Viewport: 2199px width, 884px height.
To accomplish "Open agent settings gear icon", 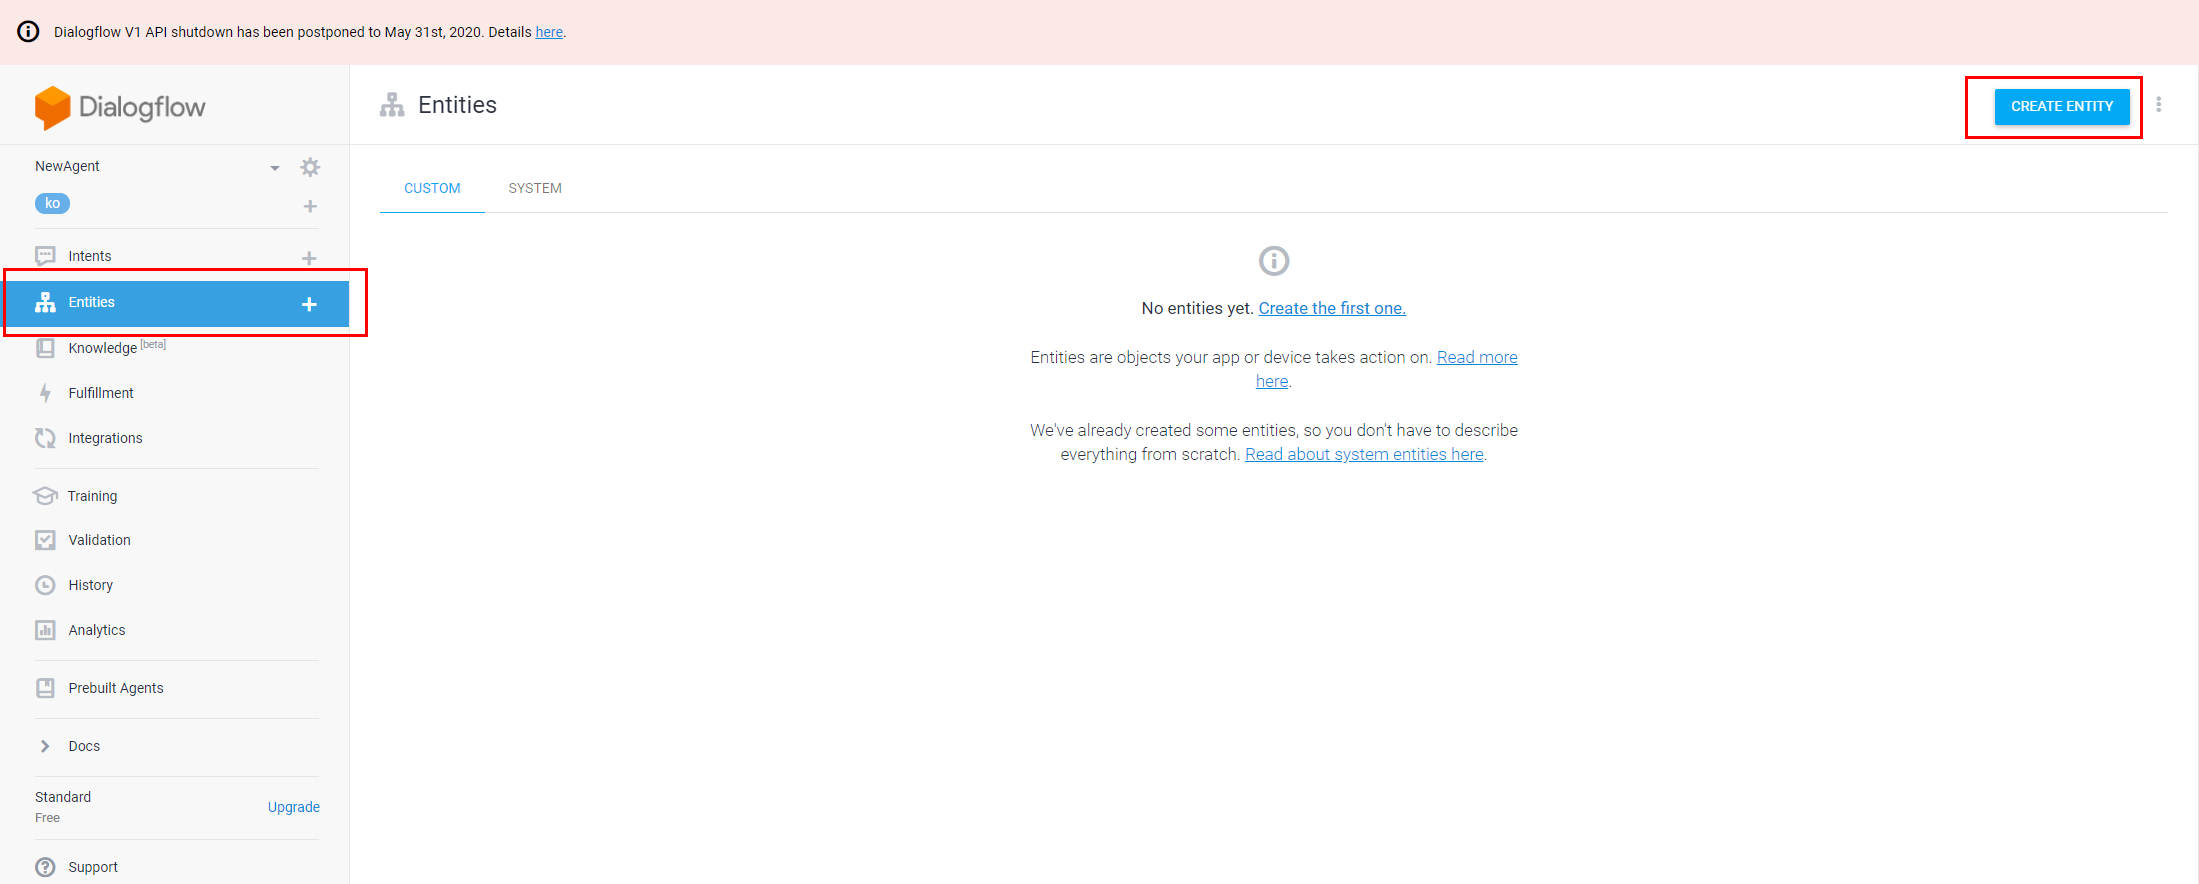I will pyautogui.click(x=310, y=167).
